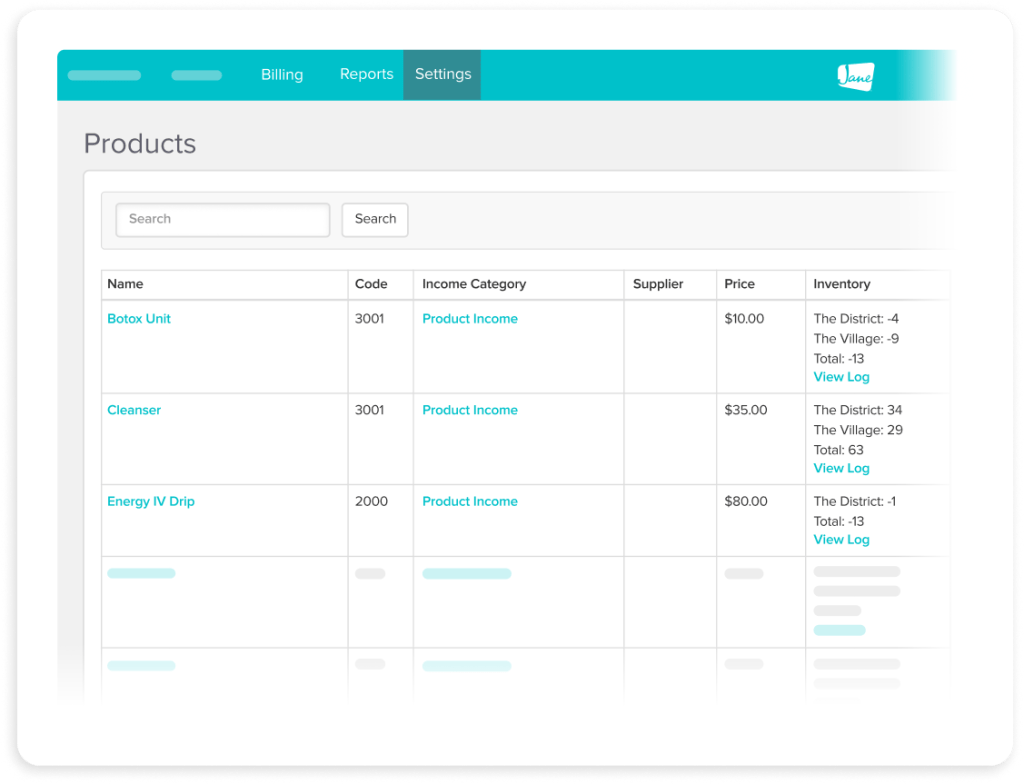This screenshot has height=784, width=1024.
Task: Click Product Income for Botox Unit
Action: pos(470,318)
